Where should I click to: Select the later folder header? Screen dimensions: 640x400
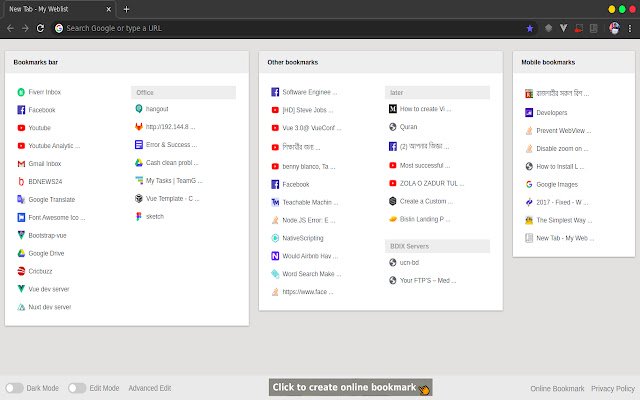(x=437, y=93)
